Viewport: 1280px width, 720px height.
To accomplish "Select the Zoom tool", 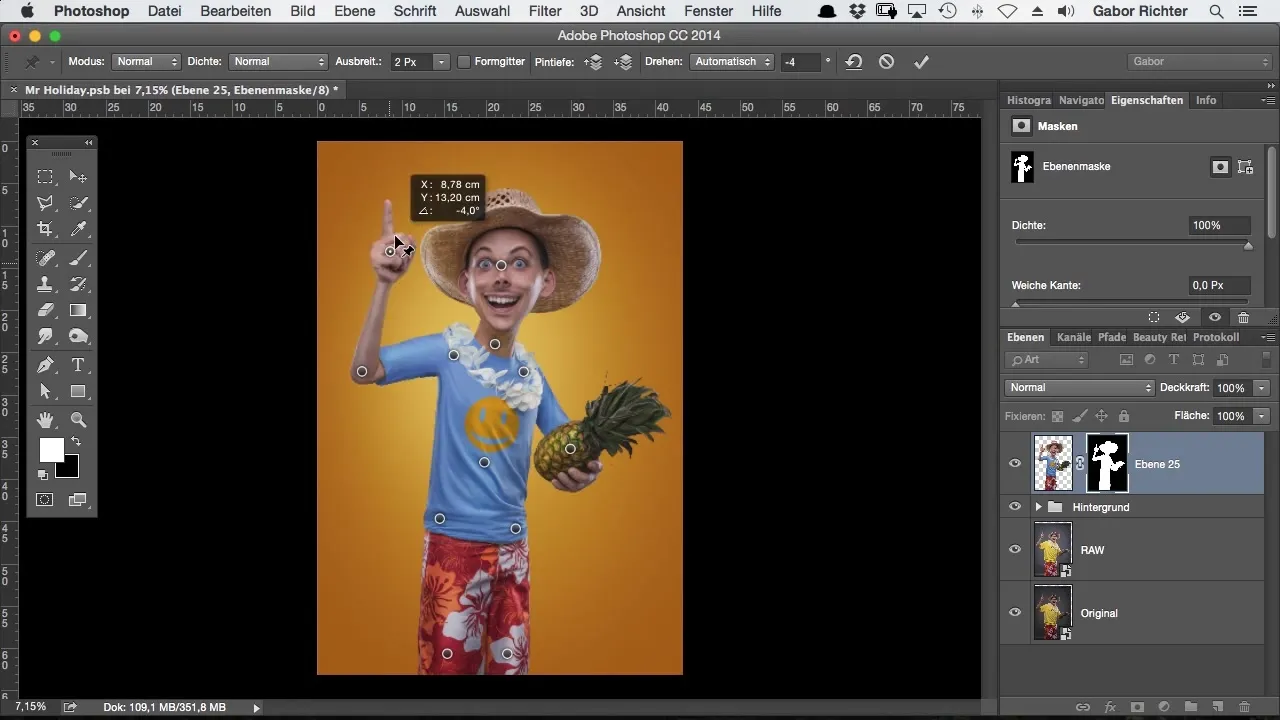I will 78,420.
